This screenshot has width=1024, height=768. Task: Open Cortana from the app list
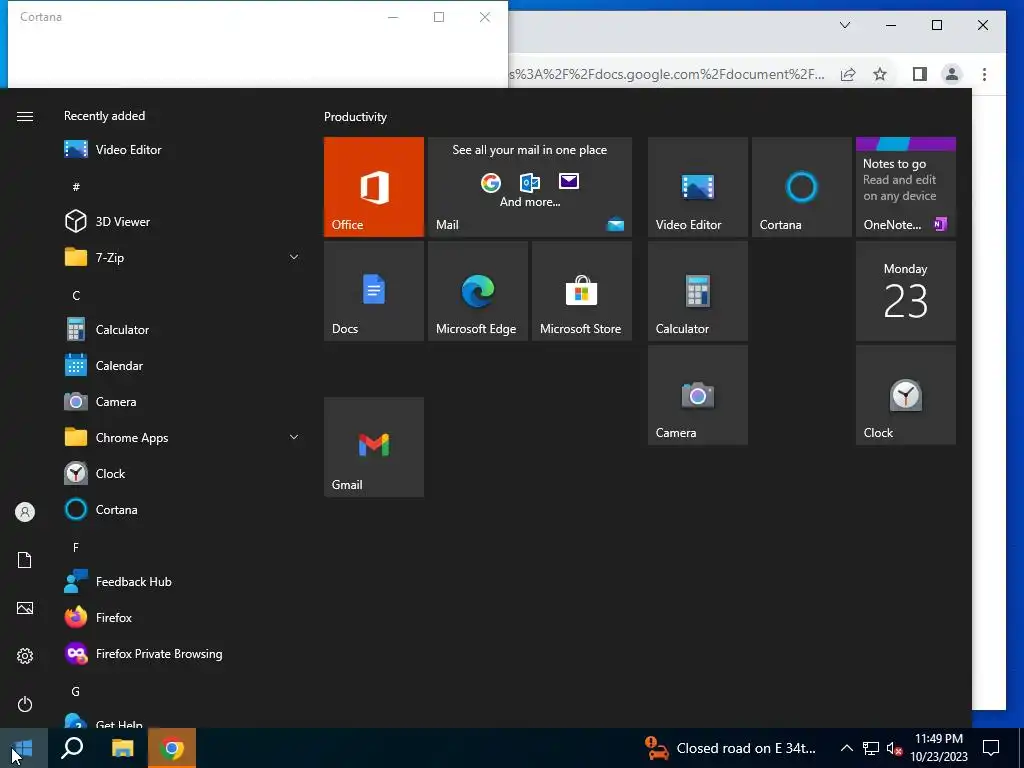[x=183, y=509]
